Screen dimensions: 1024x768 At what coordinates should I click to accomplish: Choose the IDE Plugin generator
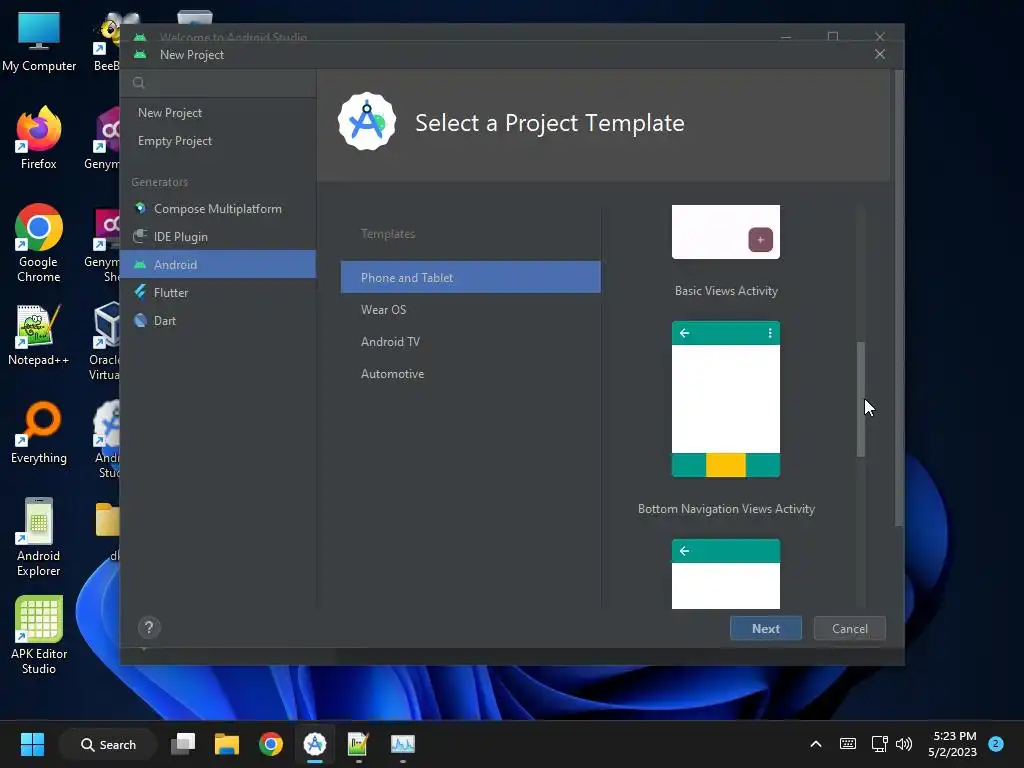pyautogui.click(x=217, y=237)
